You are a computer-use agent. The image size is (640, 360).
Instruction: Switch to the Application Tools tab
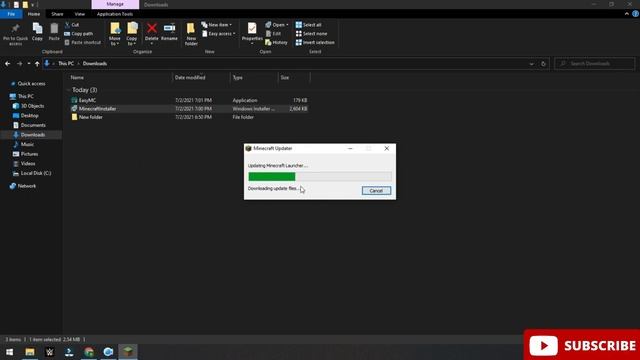[115, 14]
